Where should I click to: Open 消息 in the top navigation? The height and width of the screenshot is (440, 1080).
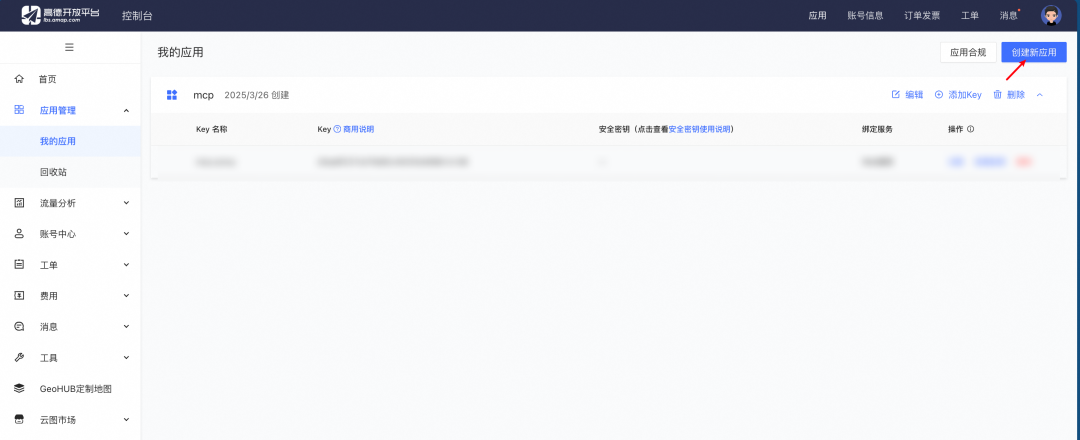tap(1008, 15)
